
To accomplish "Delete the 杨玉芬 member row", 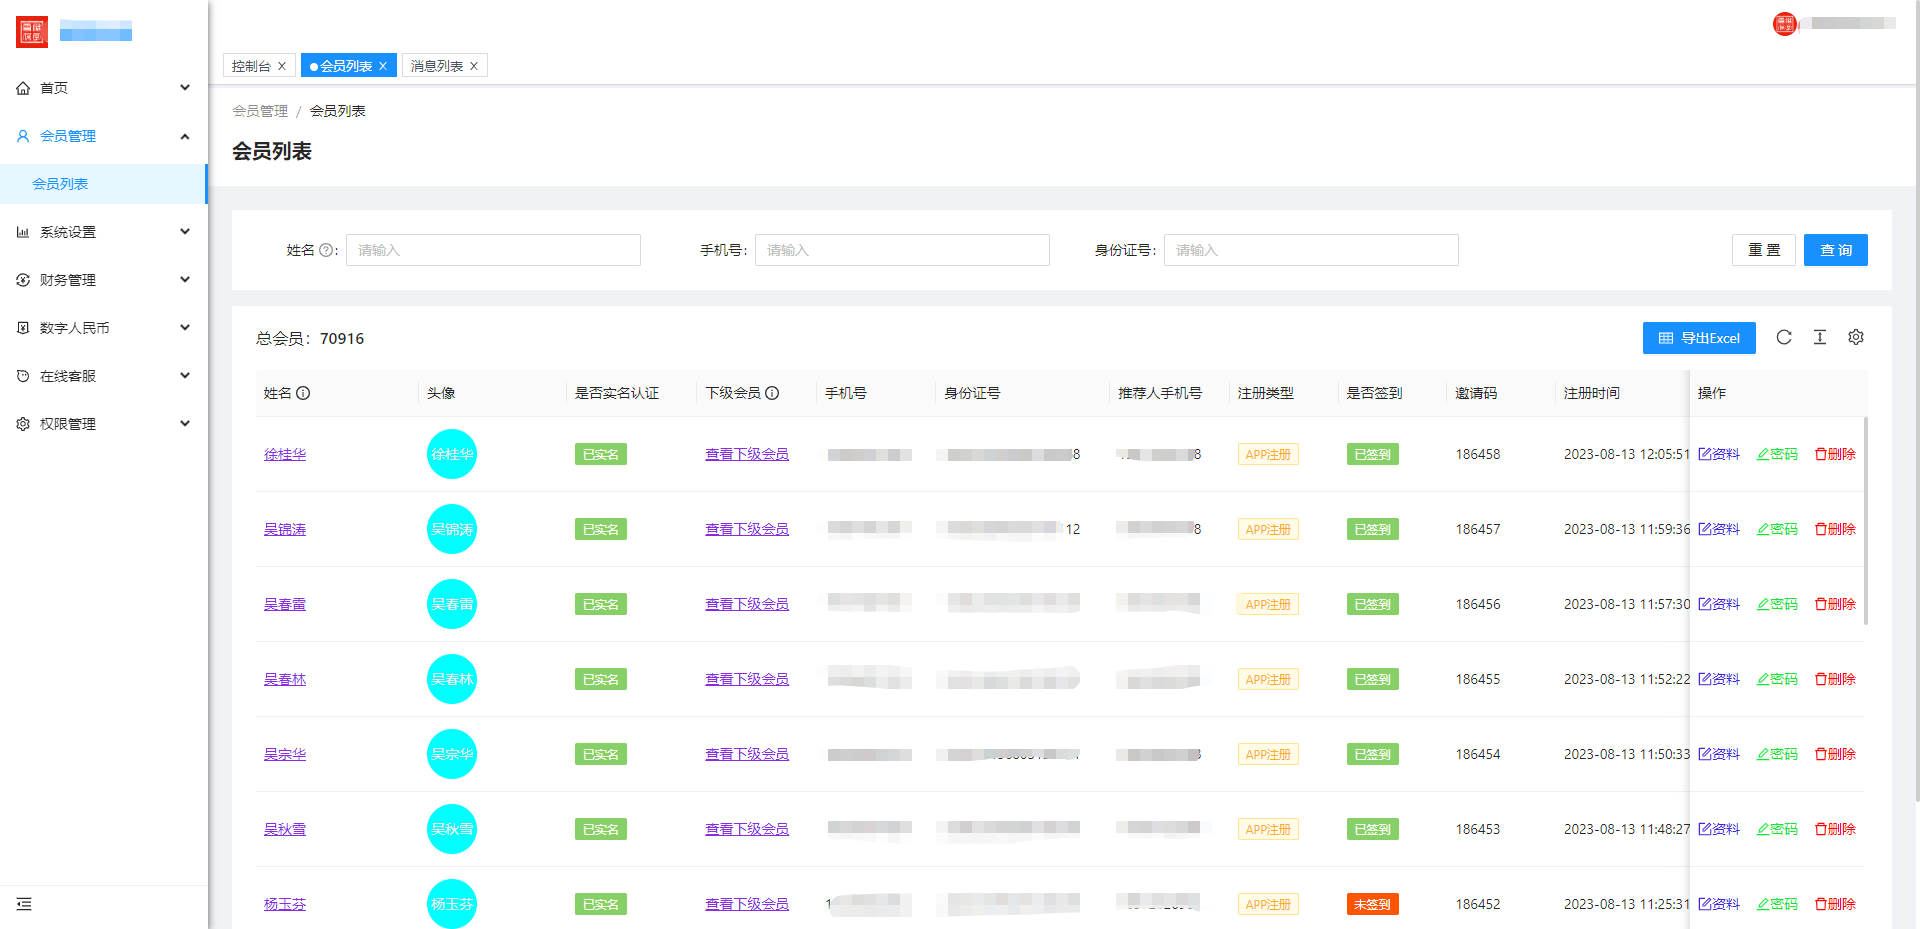I will 1835,904.
